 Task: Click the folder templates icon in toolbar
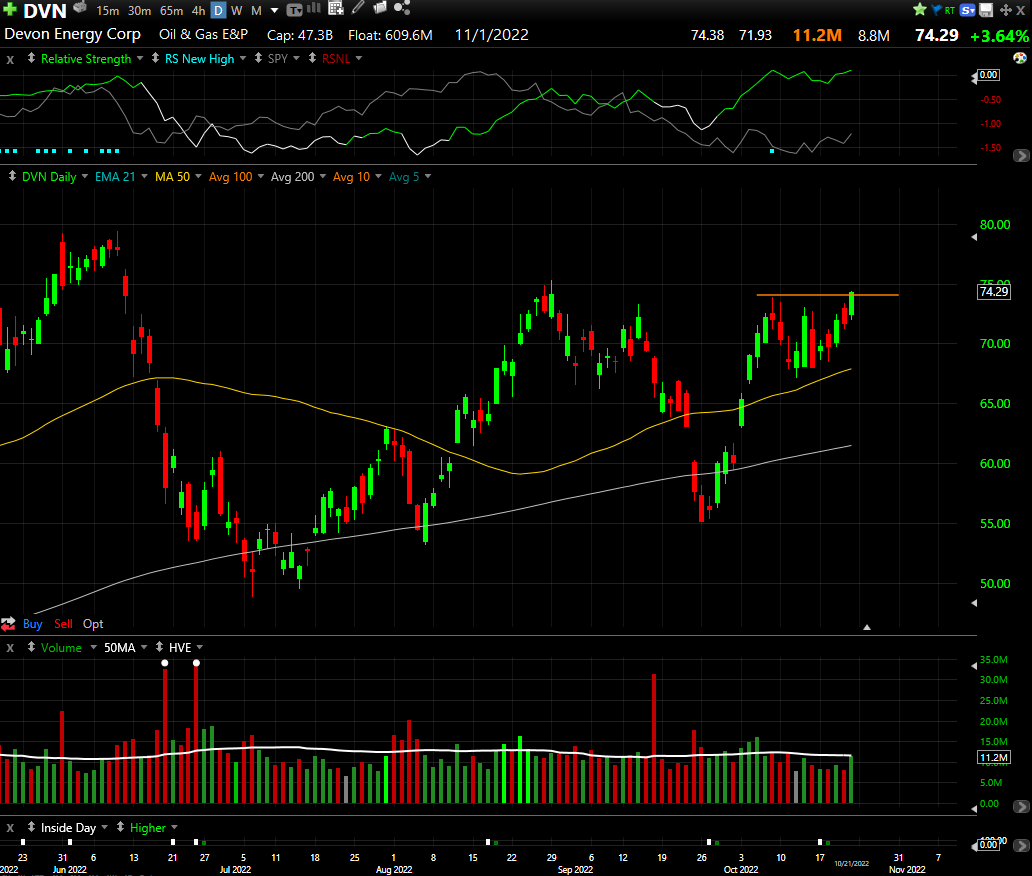(x=380, y=8)
